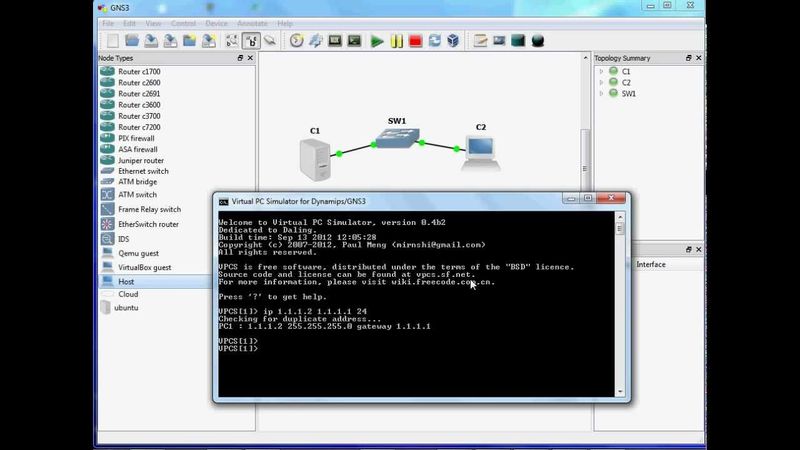Select the add a link cable tool
The width and height of the screenshot is (800, 450).
(270, 41)
